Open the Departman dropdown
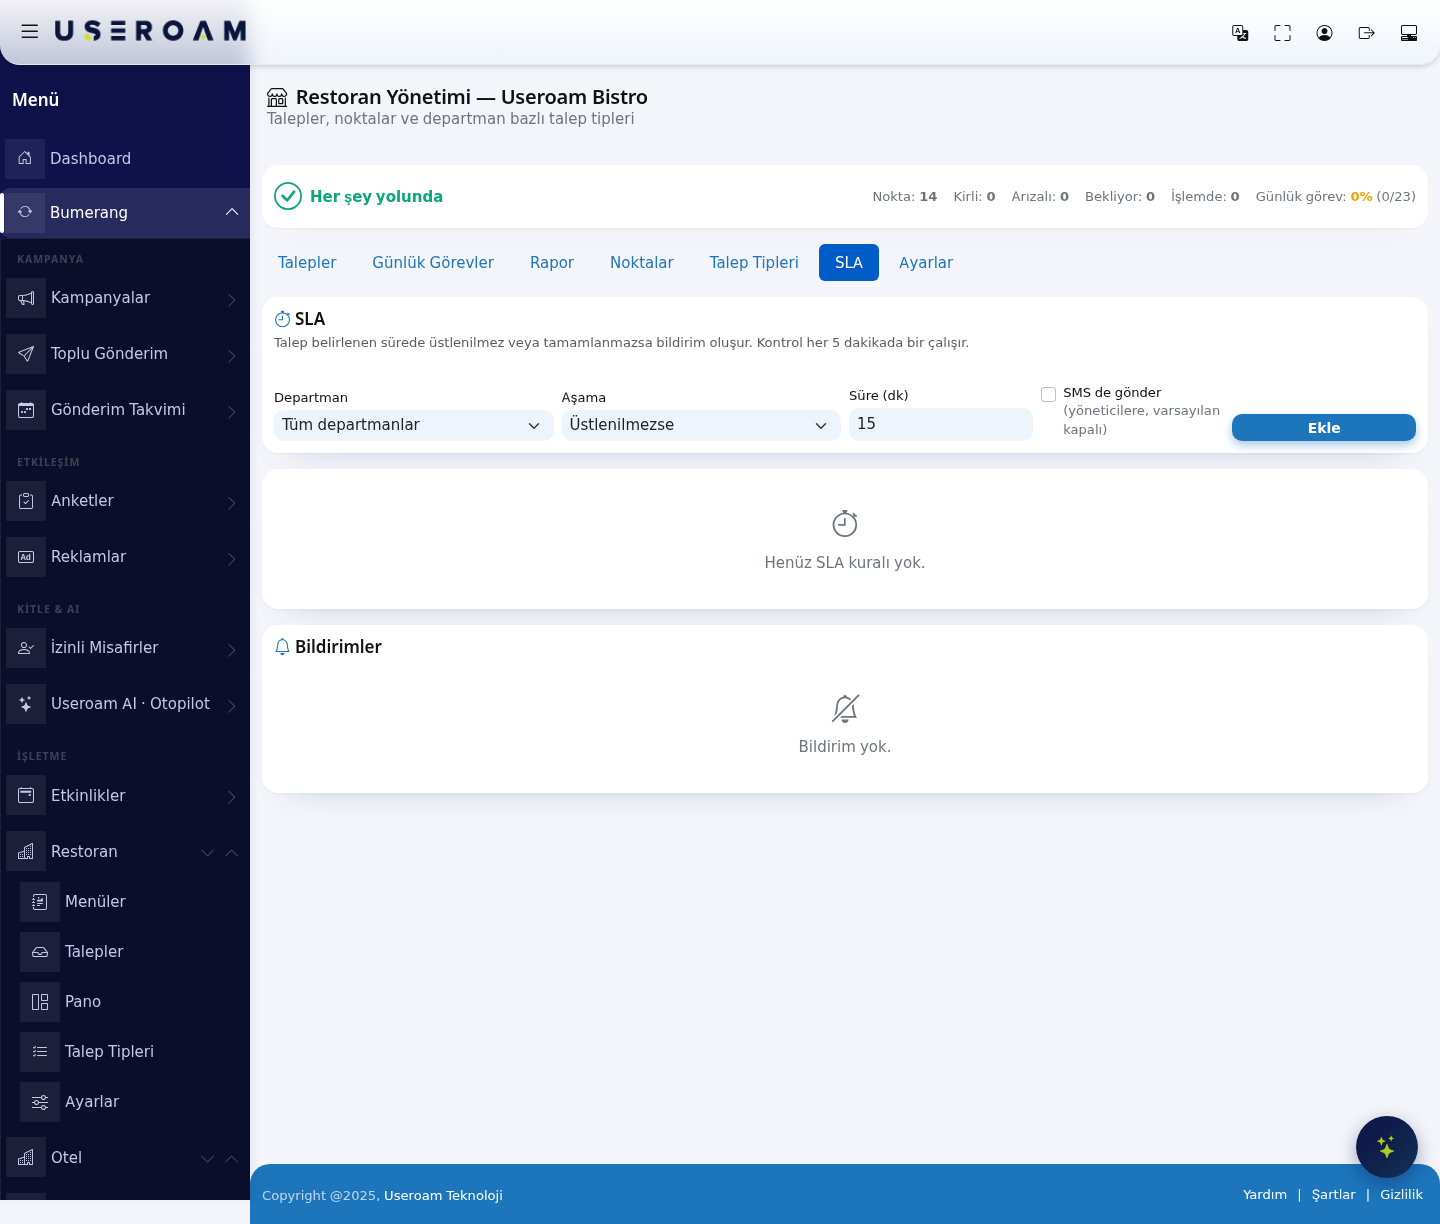Viewport: 1440px width, 1224px height. click(413, 425)
